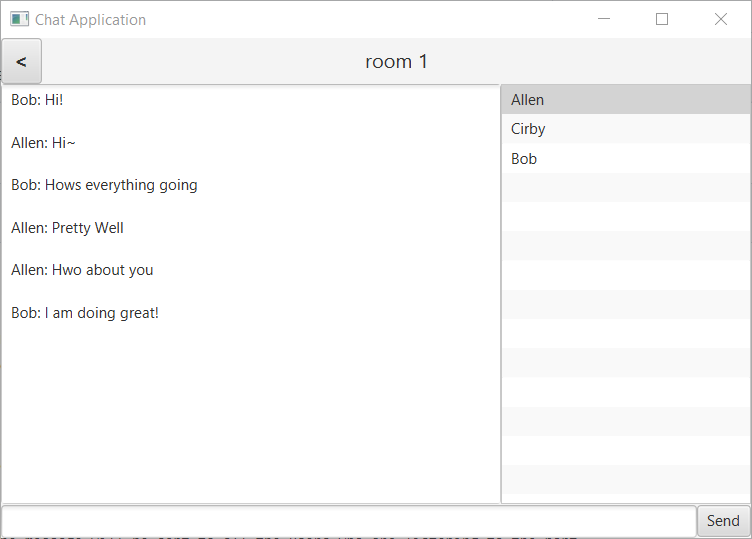This screenshot has width=752, height=539.
Task: Click message 'Bob: I am doing great!'
Action: pos(85,313)
